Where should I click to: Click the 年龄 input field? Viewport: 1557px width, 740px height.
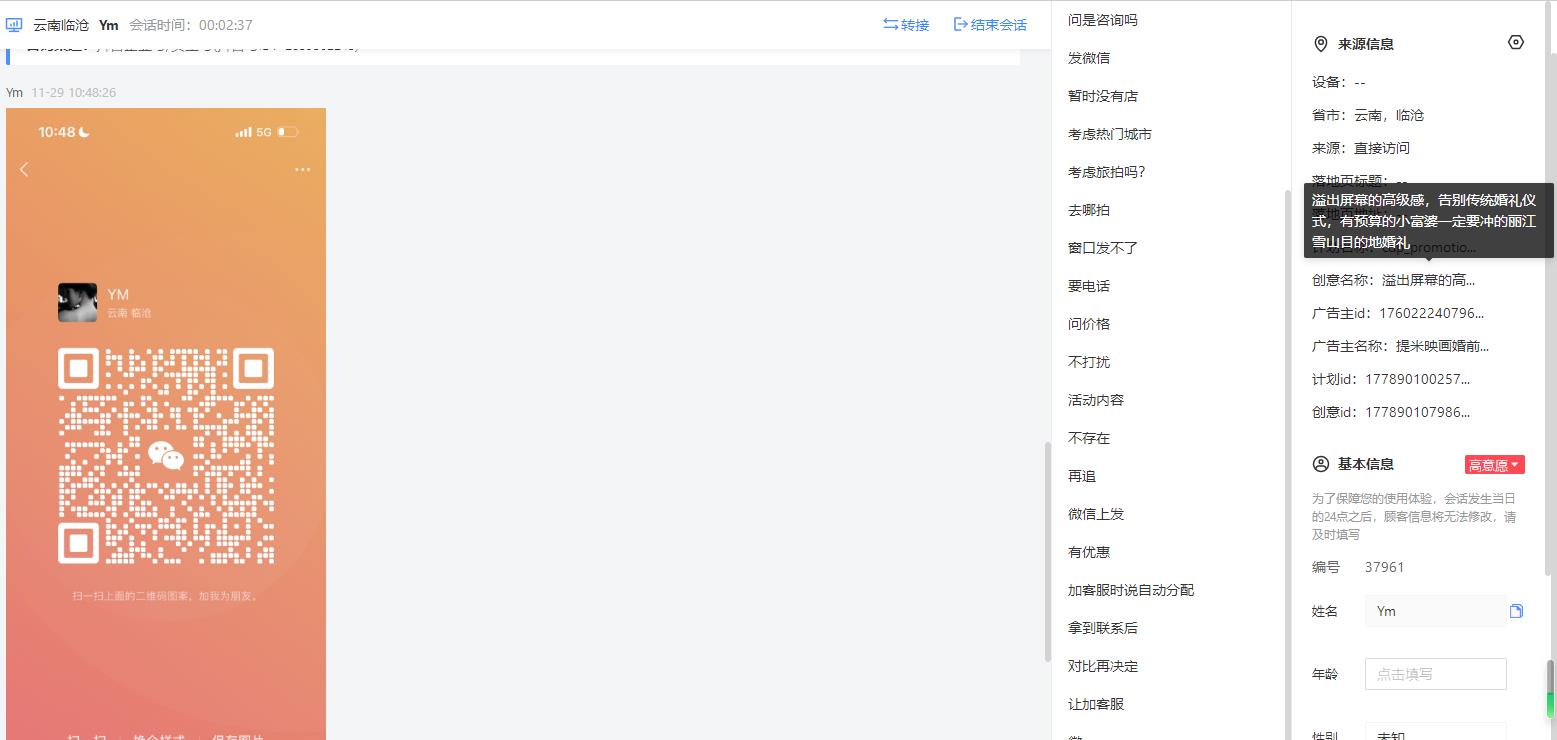coord(1435,674)
